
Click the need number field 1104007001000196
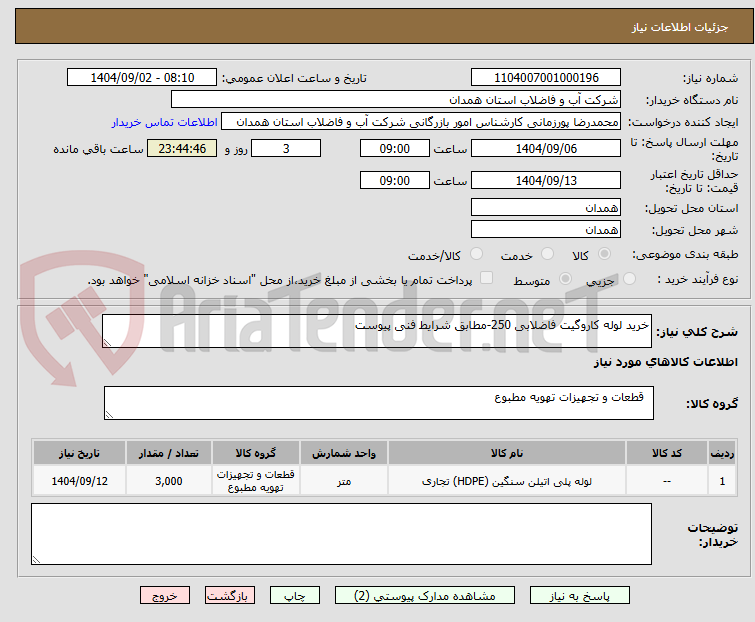(546, 78)
